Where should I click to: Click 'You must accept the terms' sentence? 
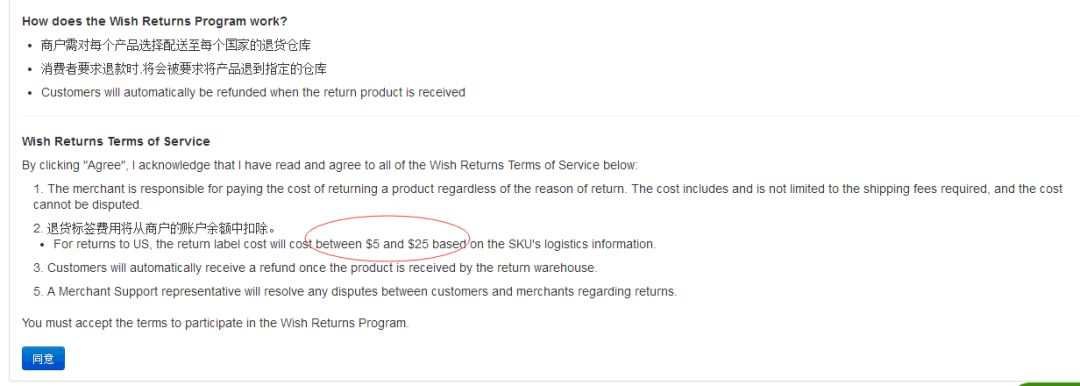[215, 323]
